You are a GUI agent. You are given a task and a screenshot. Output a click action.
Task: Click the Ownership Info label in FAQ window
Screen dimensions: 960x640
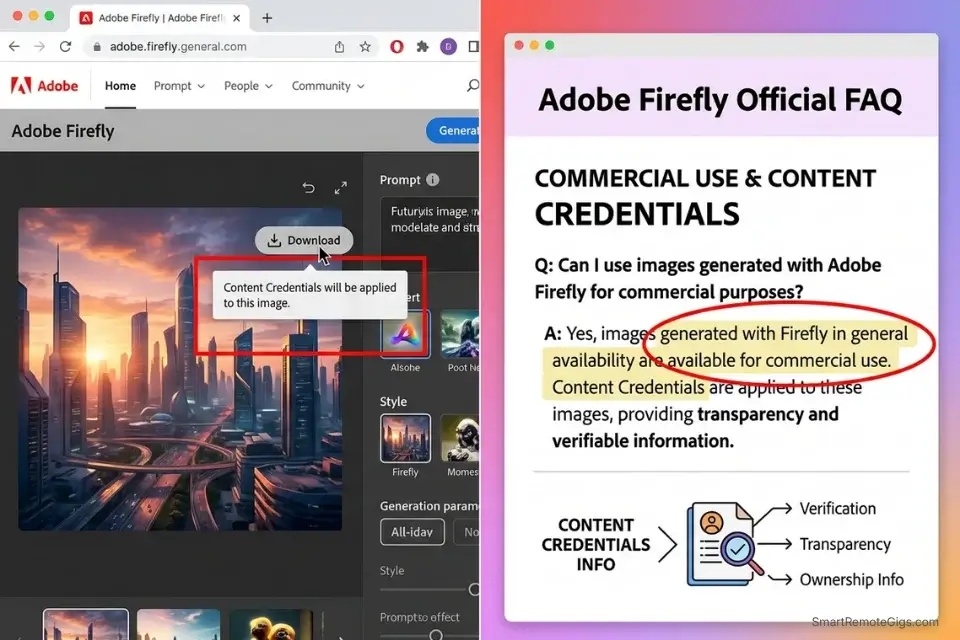[x=852, y=579]
